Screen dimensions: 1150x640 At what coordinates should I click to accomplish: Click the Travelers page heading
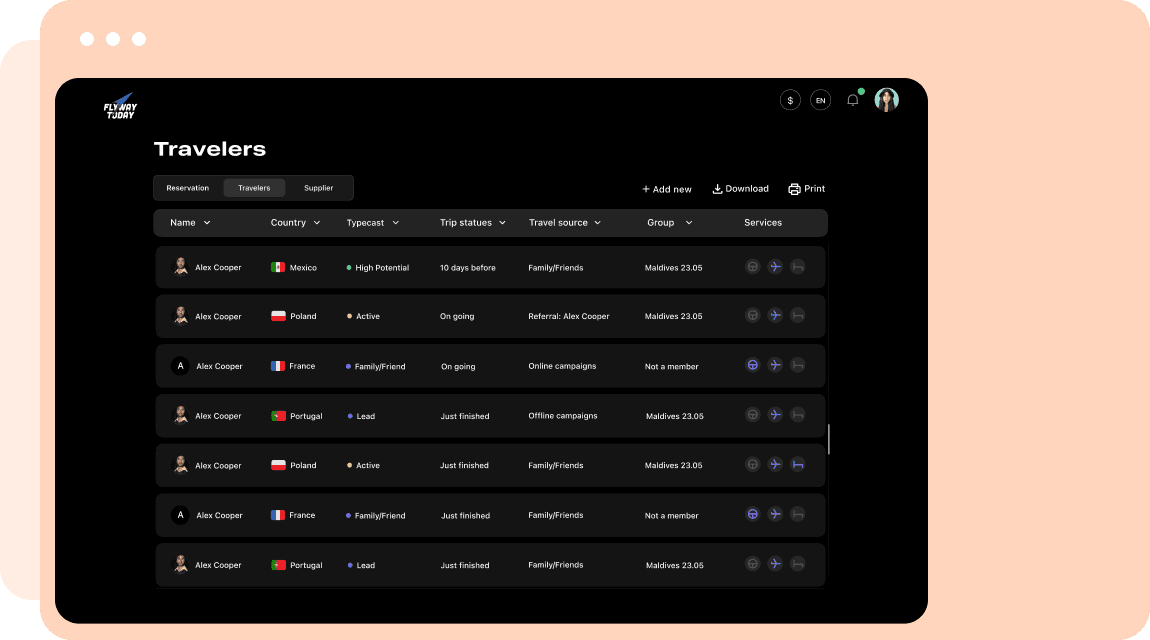click(x=210, y=149)
